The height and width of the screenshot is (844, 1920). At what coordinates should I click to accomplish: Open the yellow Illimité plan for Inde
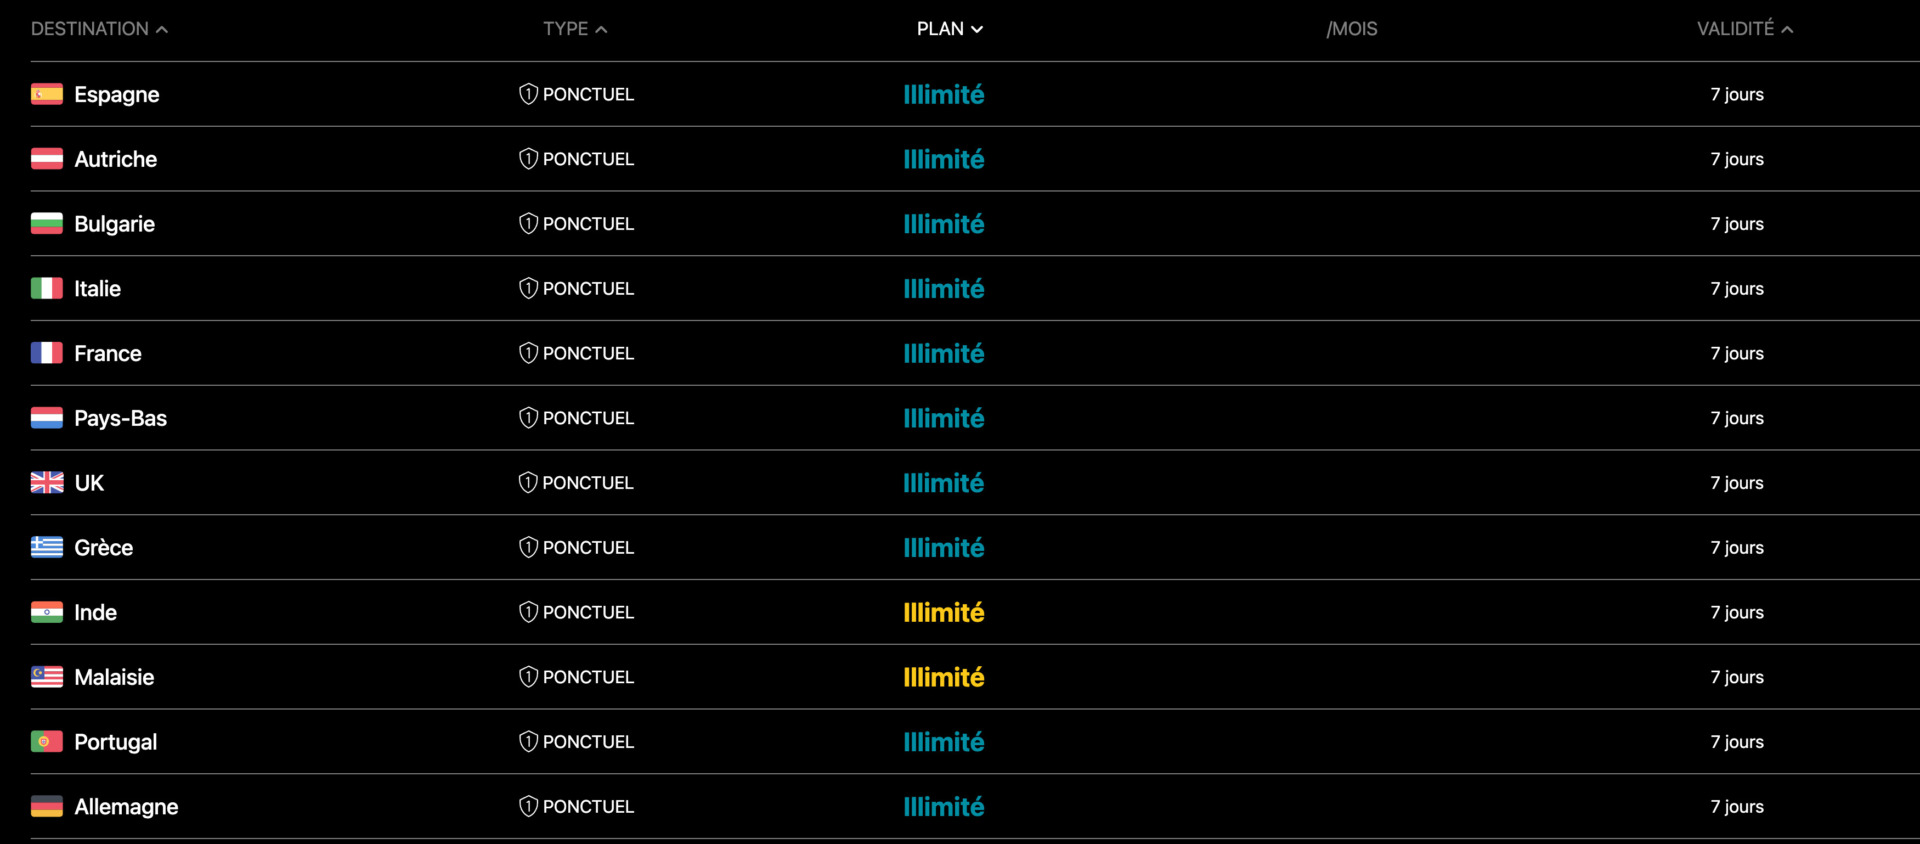[943, 612]
